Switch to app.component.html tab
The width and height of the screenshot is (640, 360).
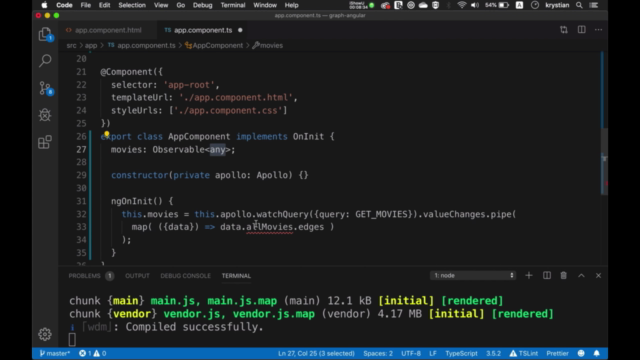(x=108, y=30)
